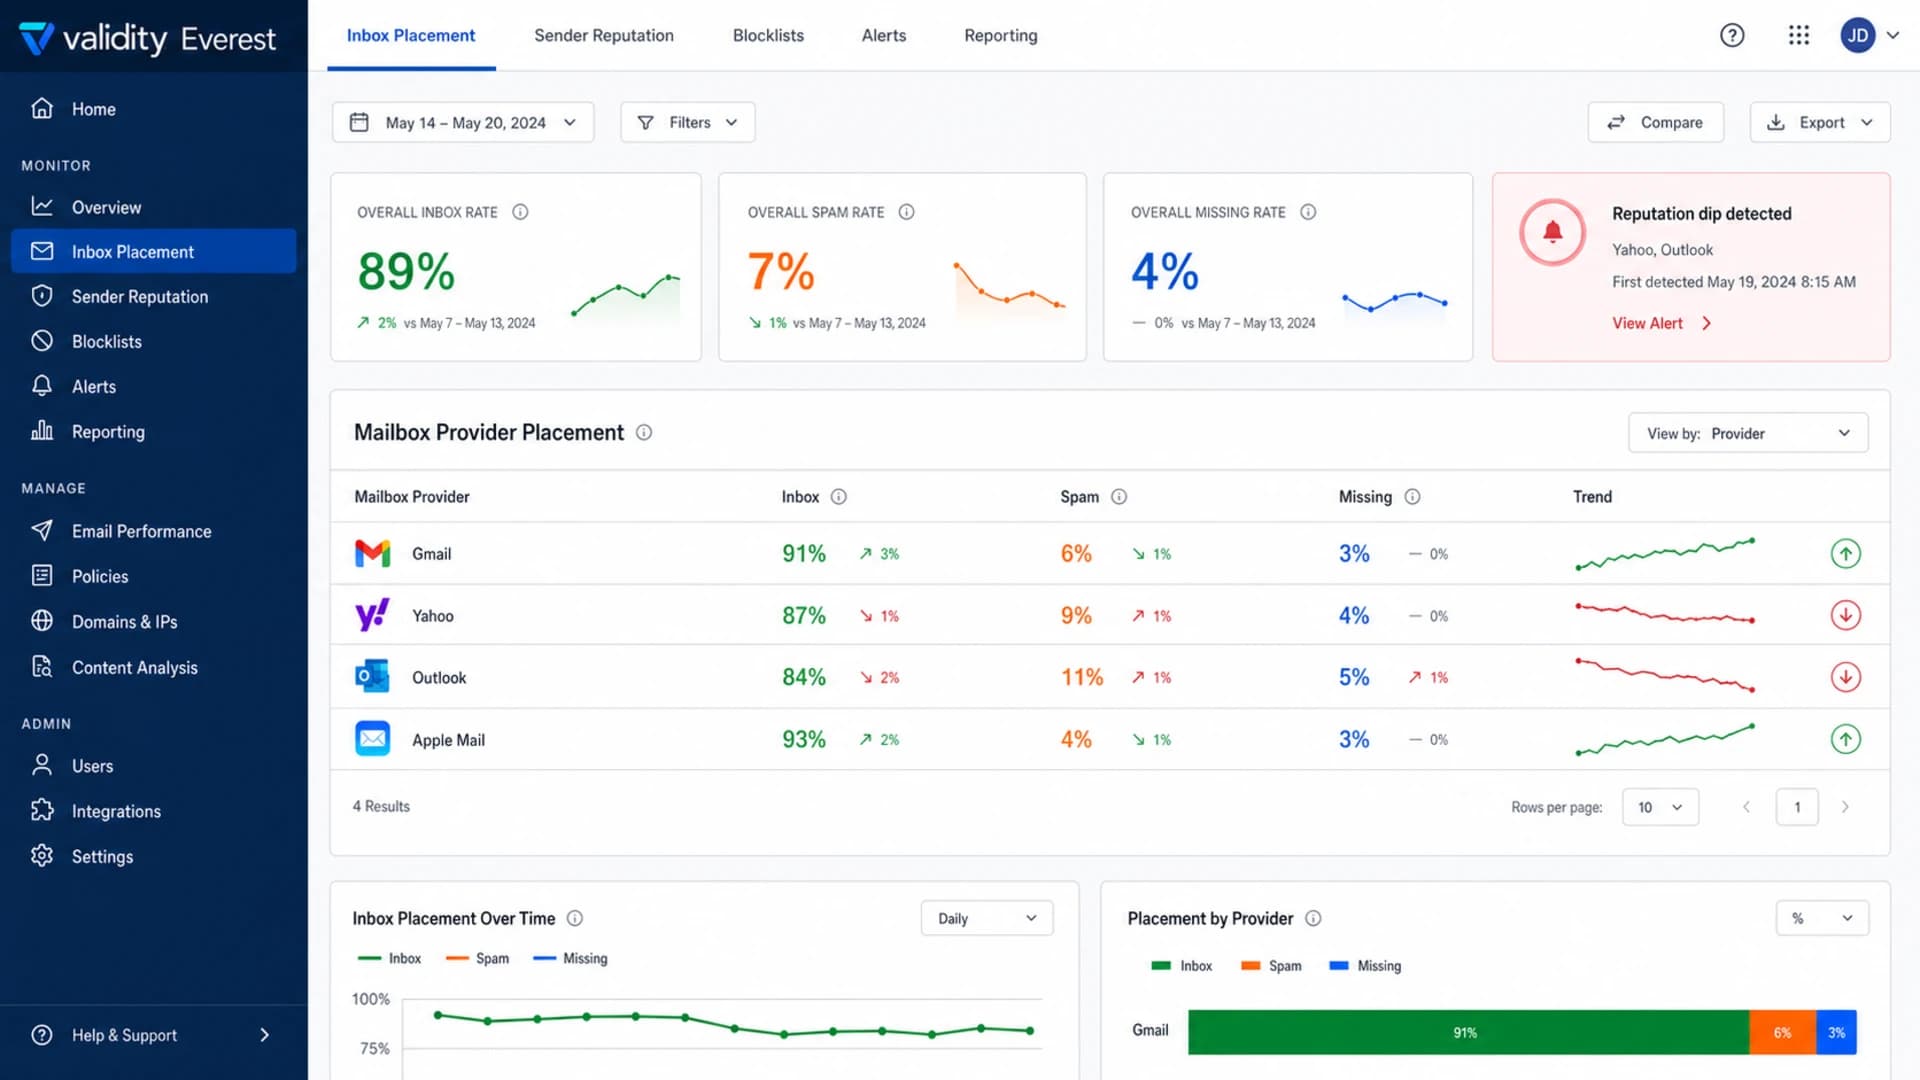
Task: Open the help question mark icon
Action: tap(1732, 35)
